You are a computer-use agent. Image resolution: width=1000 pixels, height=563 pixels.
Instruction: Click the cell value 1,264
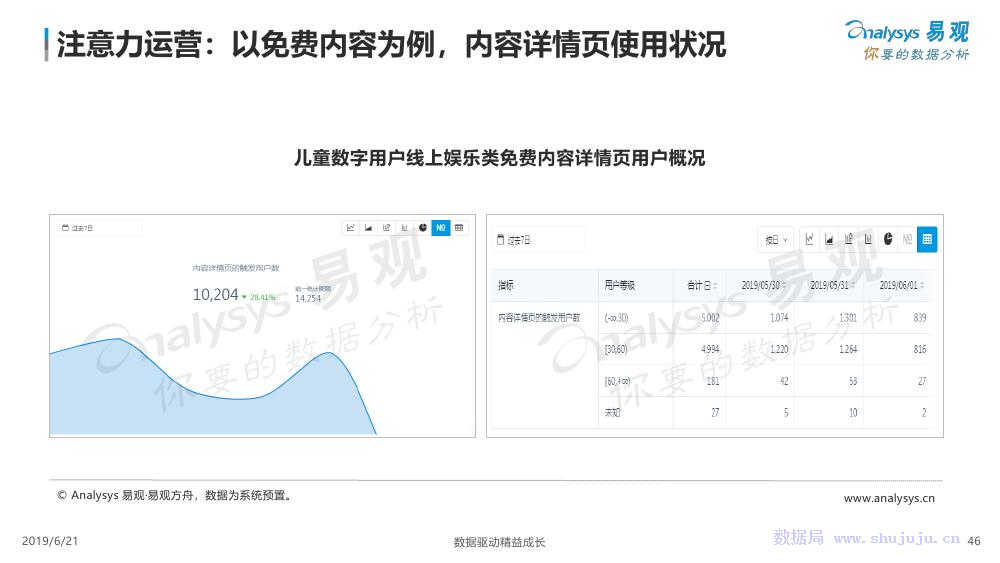point(848,349)
